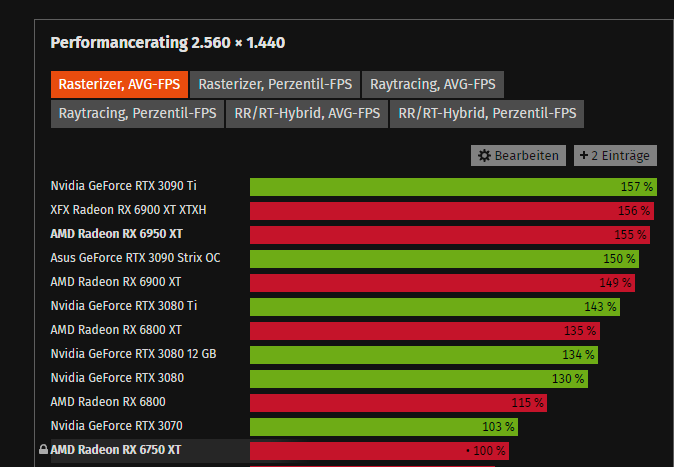674x467 pixels.
Task: Open RR/RT-Hybrid, AVG-FPS tab
Action: [x=307, y=114]
